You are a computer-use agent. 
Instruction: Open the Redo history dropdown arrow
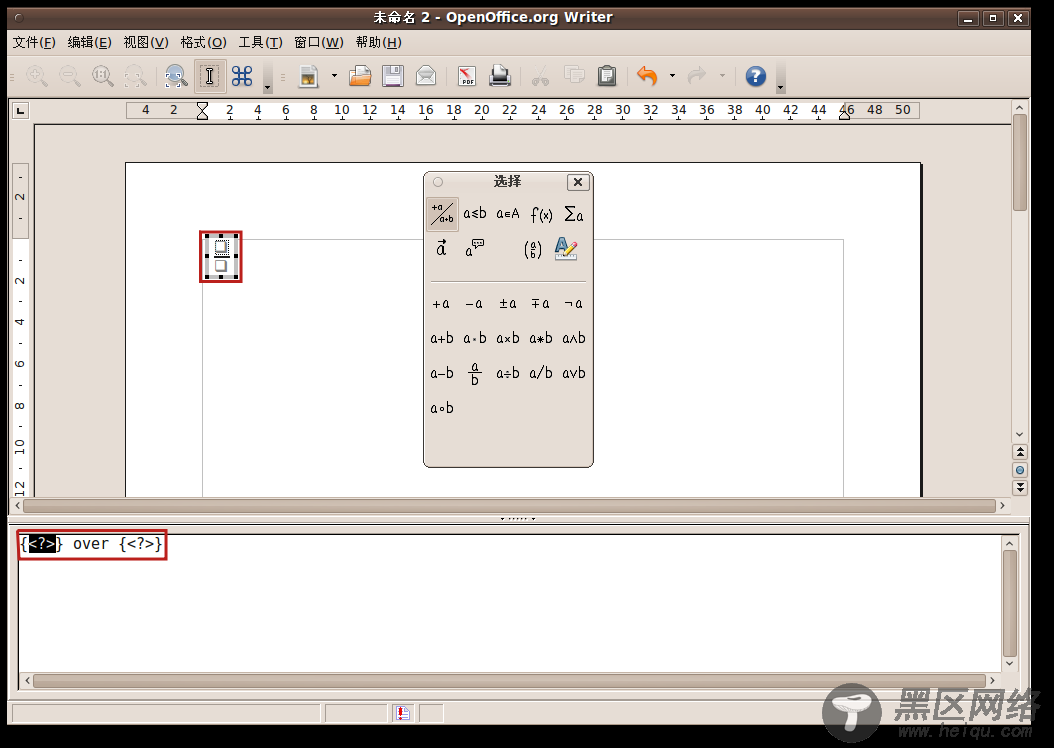723,76
